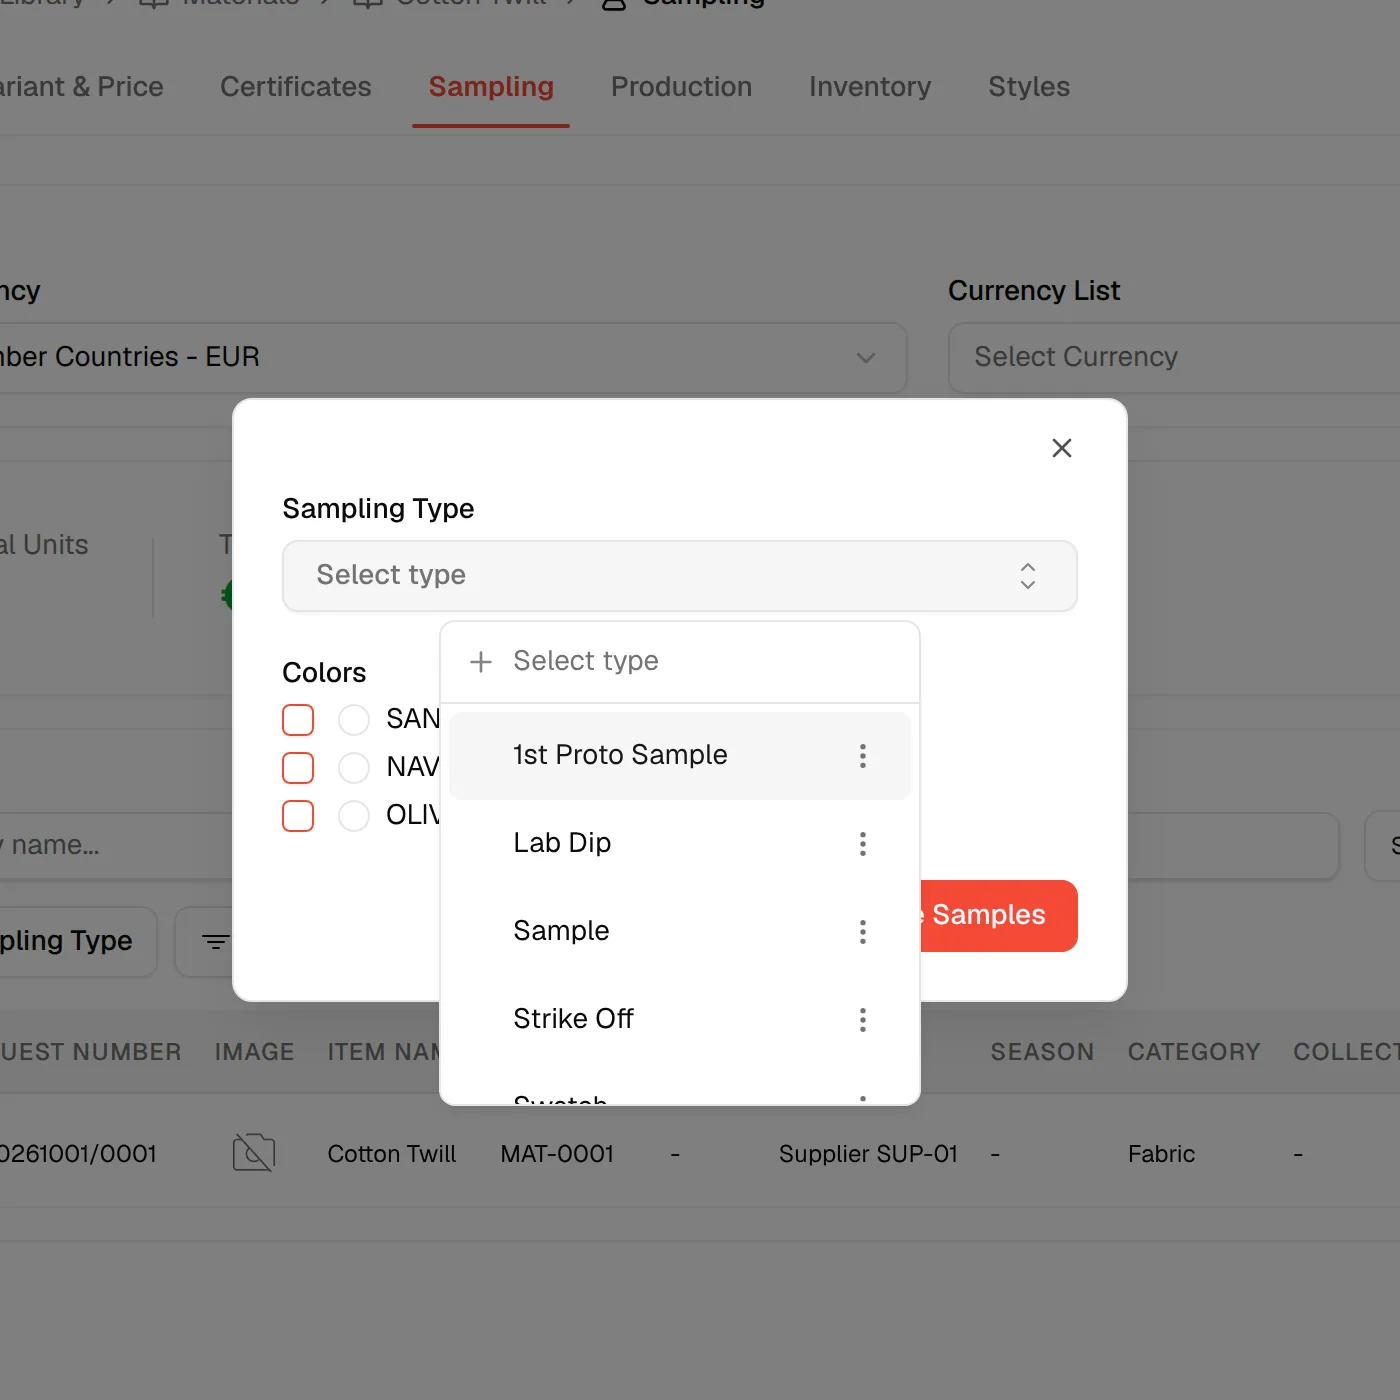Open three-dot menu next to Sample

pyautogui.click(x=863, y=932)
